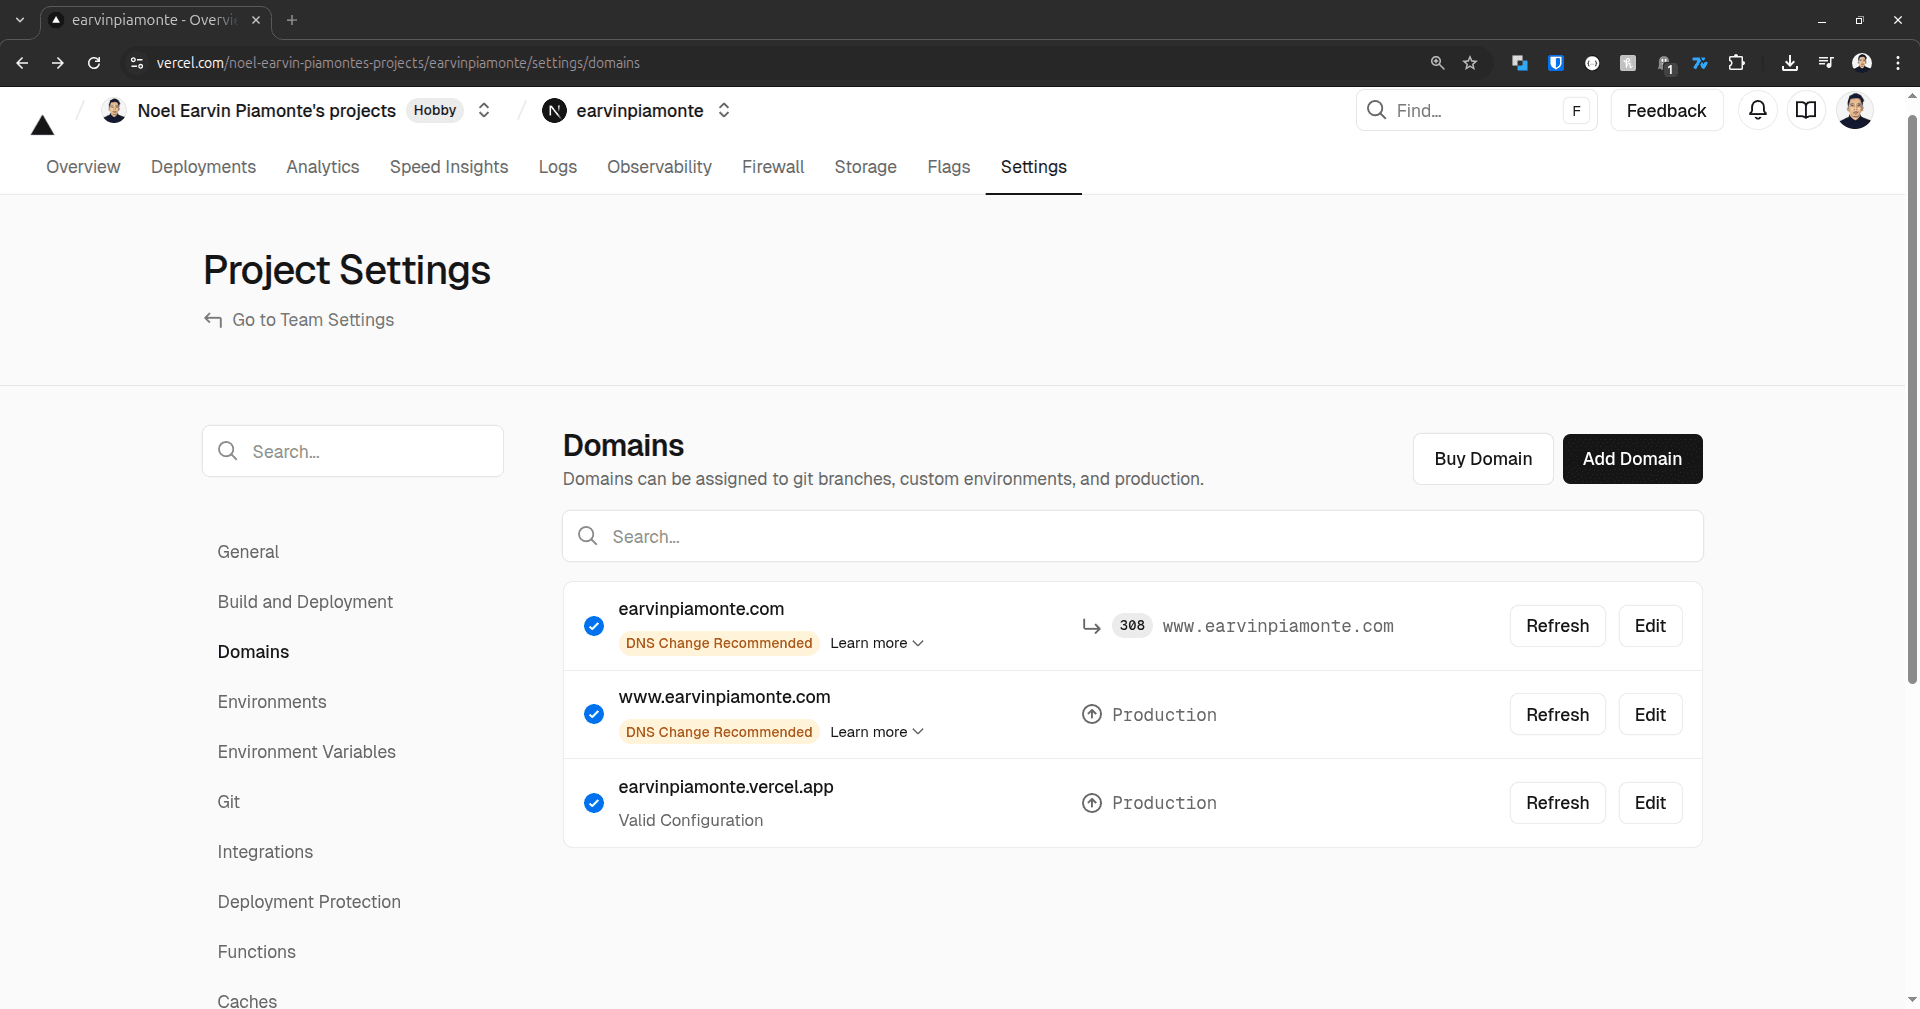
Task: Open the earvinpiamonte project switcher
Action: pyautogui.click(x=724, y=110)
